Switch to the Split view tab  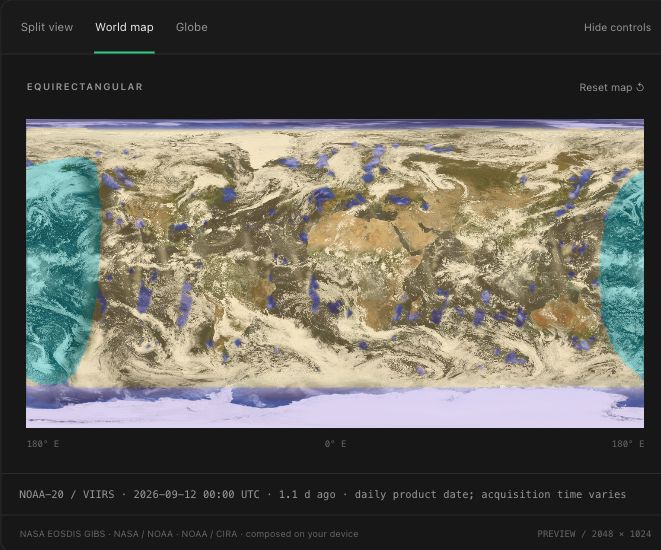tap(47, 27)
